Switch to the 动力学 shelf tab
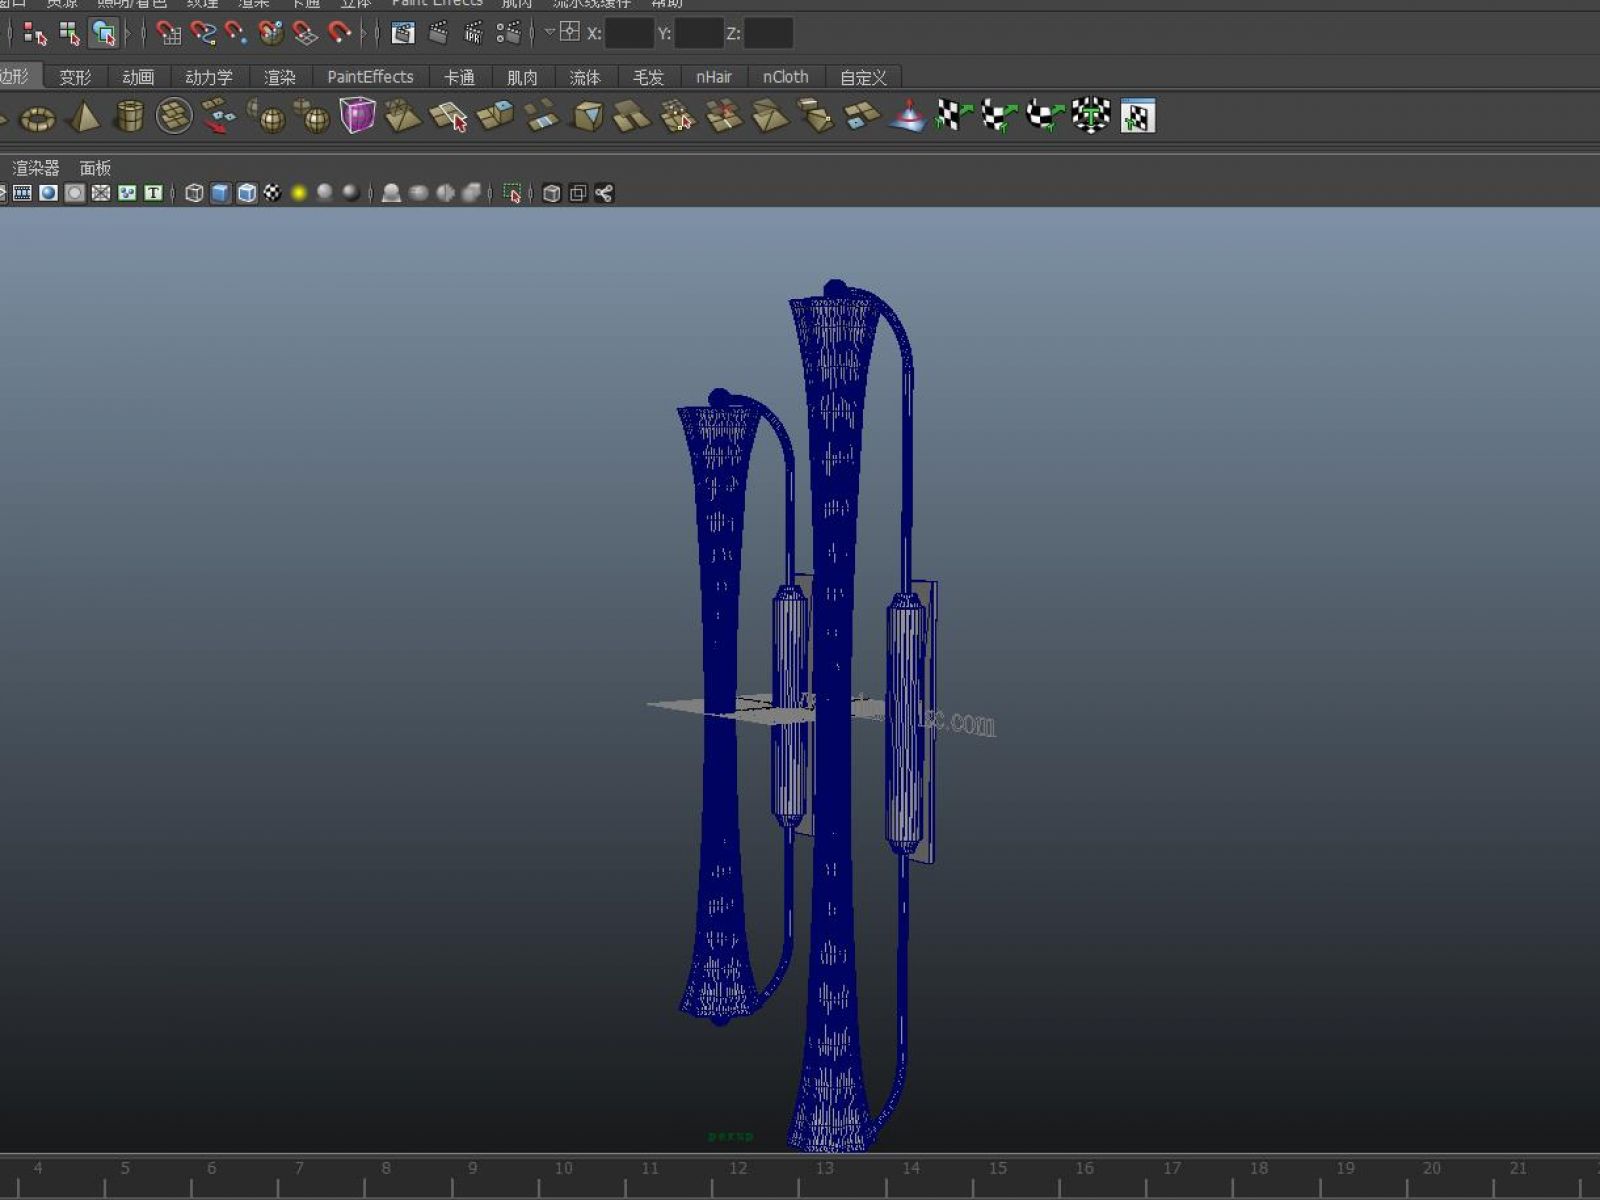The width and height of the screenshot is (1600, 1200). click(209, 77)
